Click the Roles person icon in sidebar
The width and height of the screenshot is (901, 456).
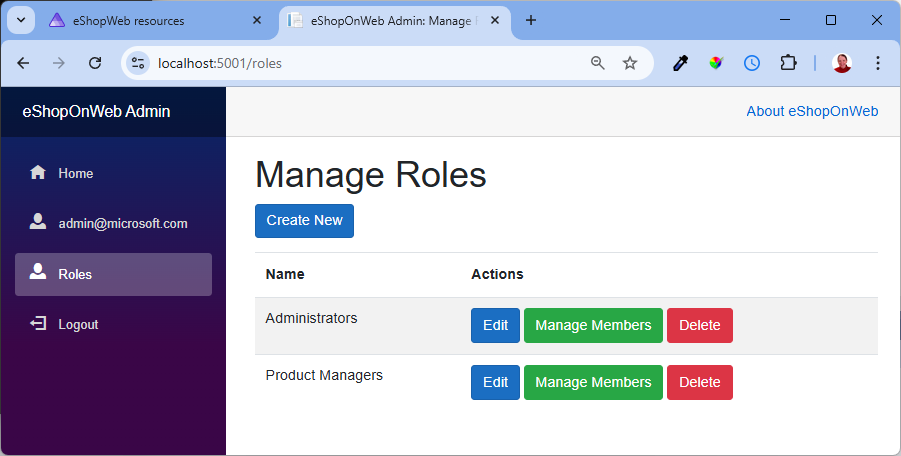tap(38, 272)
